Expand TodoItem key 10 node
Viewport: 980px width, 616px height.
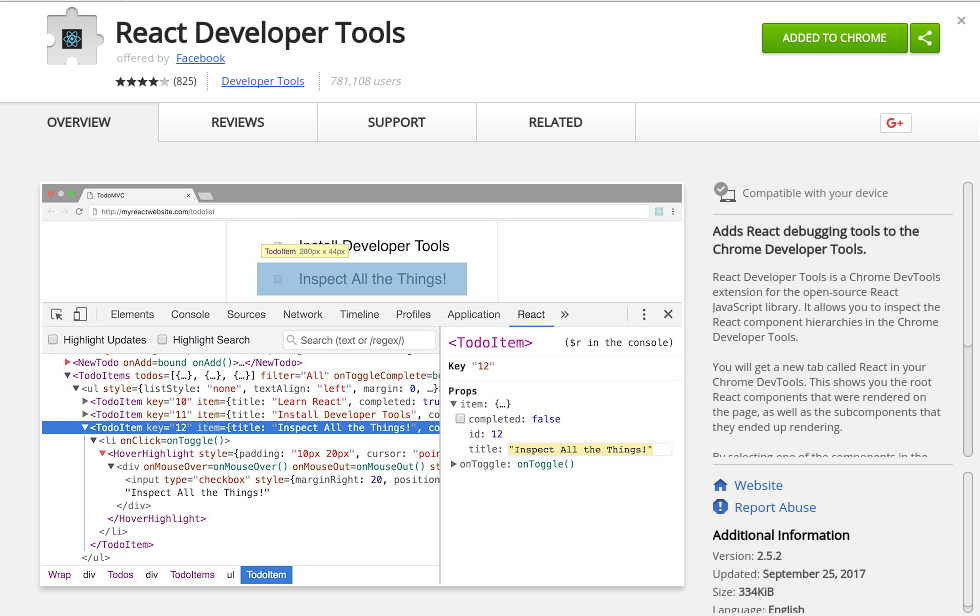tap(85, 402)
